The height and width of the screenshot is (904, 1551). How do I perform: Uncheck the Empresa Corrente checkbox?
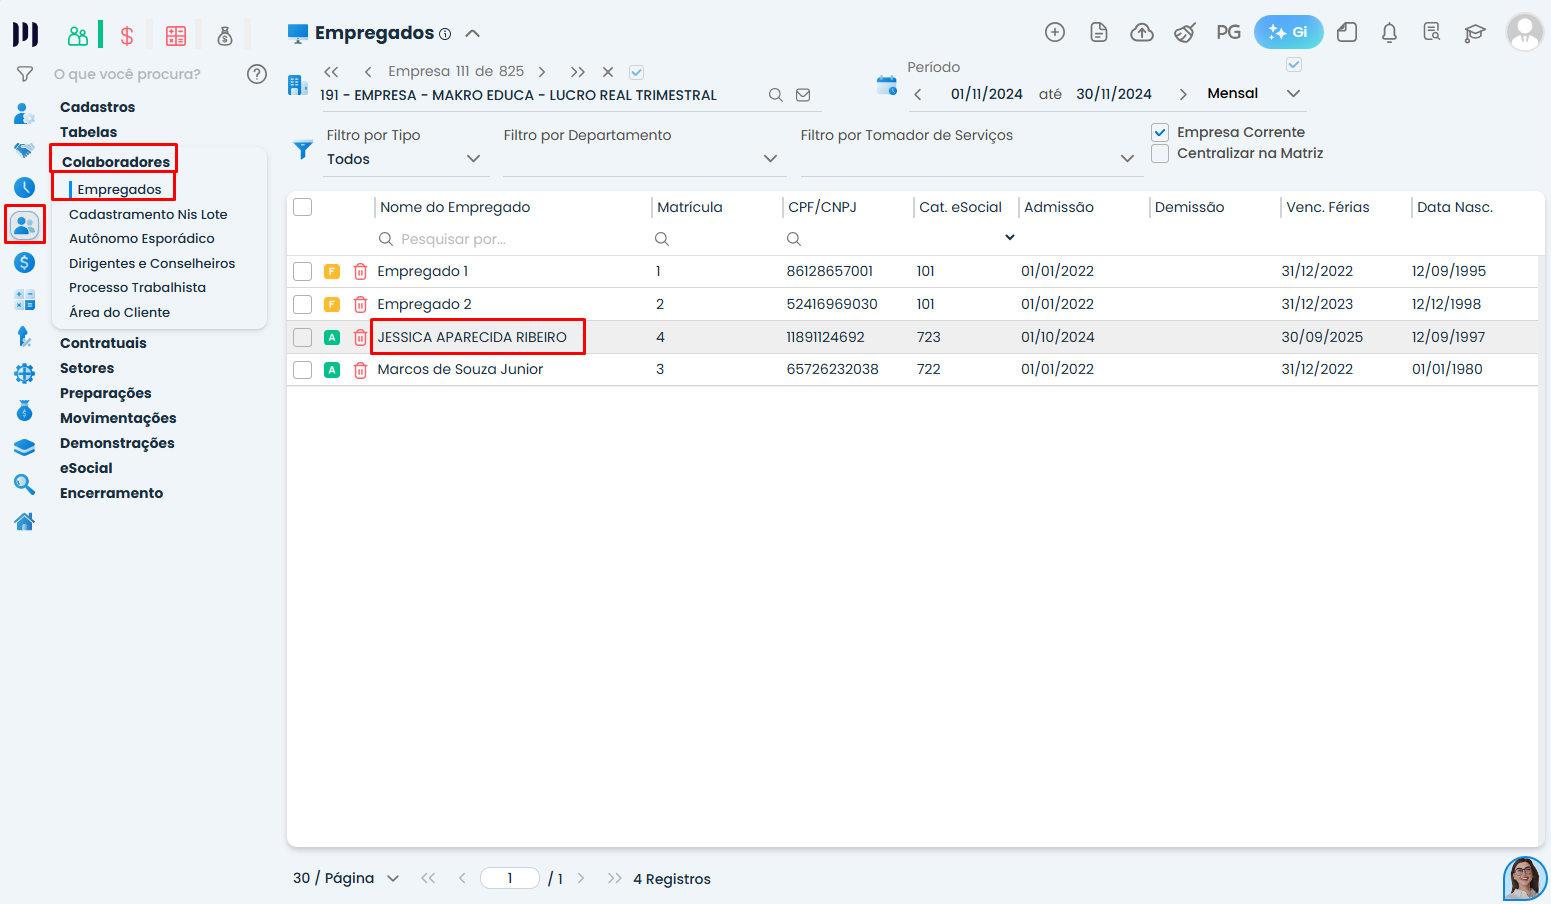1160,132
